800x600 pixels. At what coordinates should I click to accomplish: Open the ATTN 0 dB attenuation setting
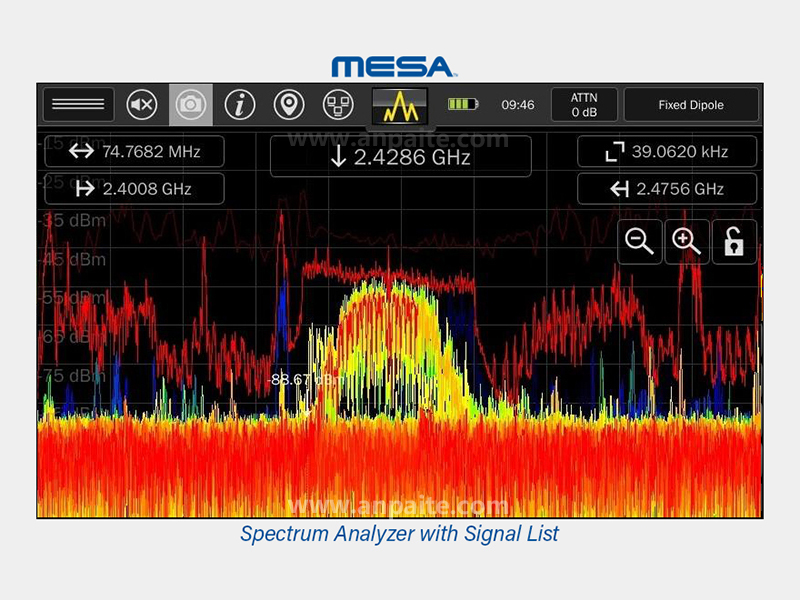584,104
